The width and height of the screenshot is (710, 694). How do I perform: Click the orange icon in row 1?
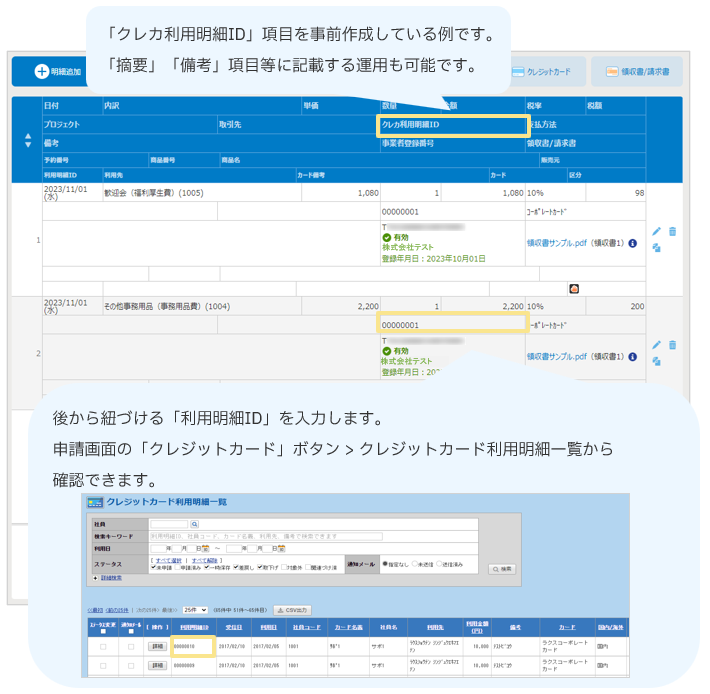click(574, 289)
